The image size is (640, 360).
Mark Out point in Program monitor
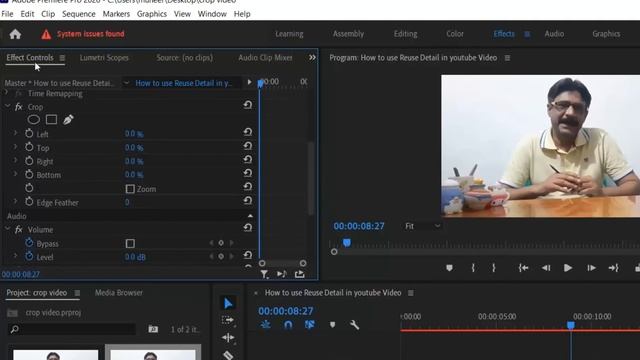493,268
